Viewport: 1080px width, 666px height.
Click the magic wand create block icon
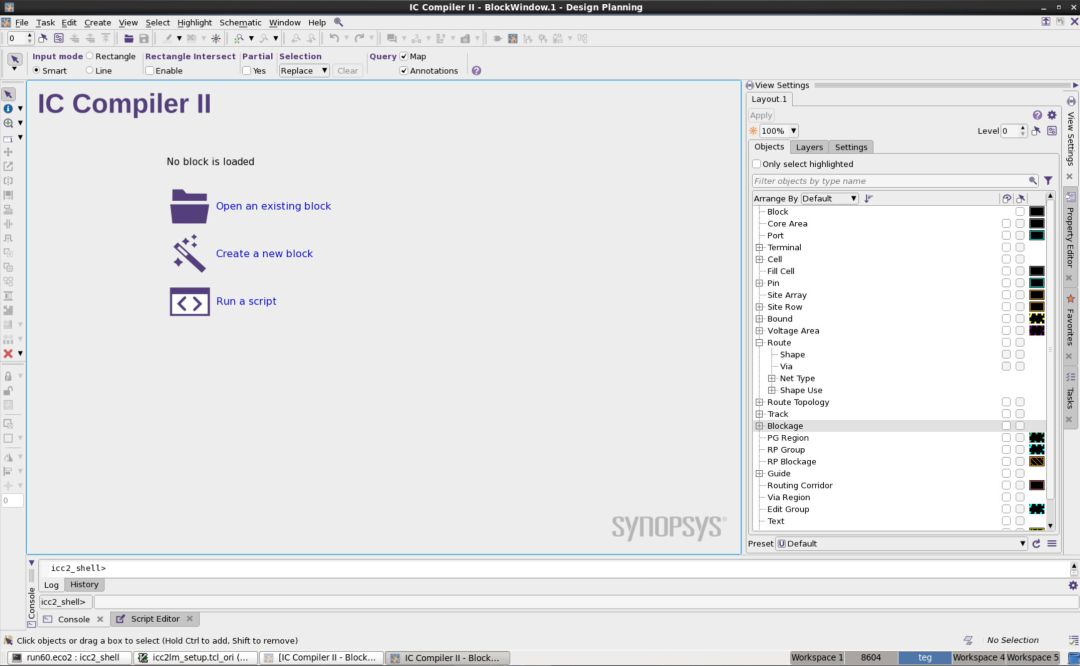tap(189, 253)
